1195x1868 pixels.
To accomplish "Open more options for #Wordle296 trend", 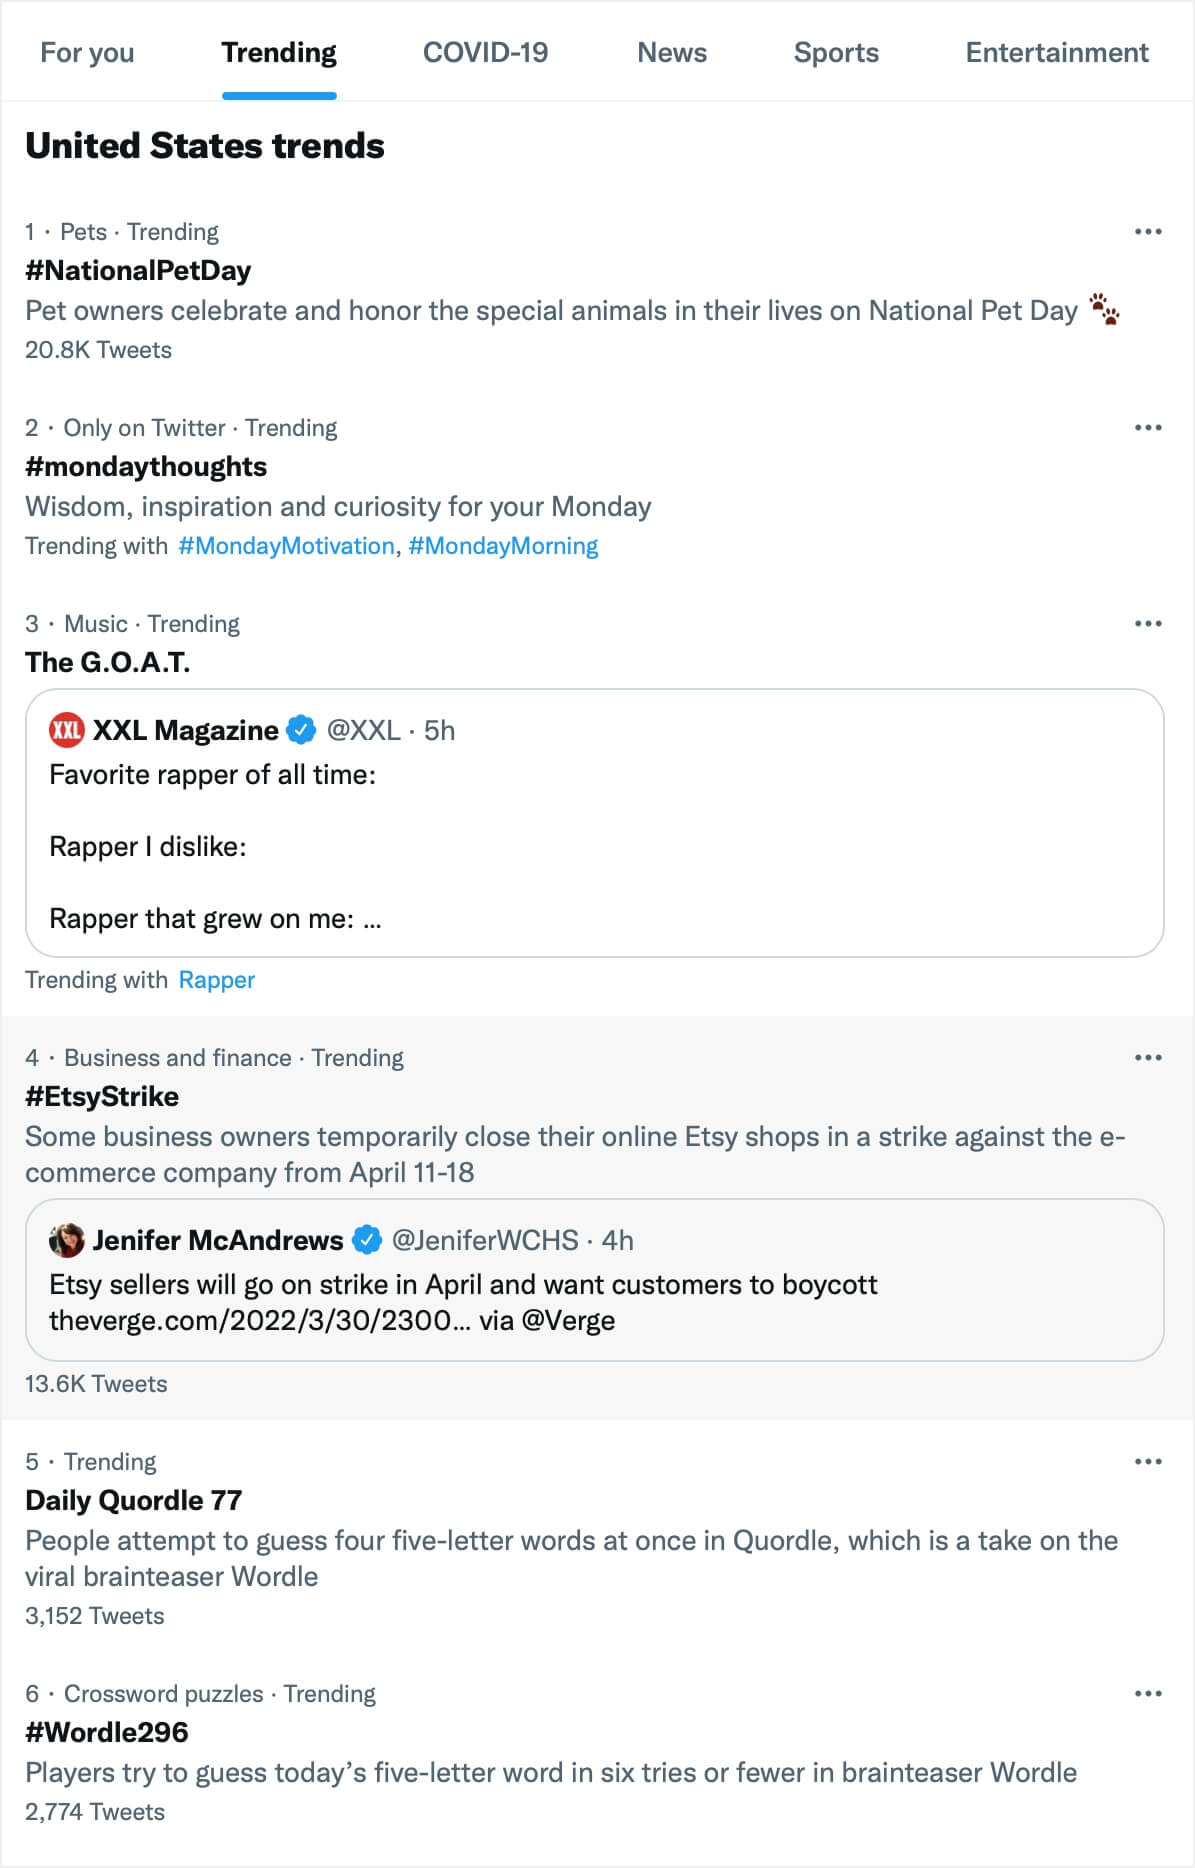I will (x=1148, y=1694).
